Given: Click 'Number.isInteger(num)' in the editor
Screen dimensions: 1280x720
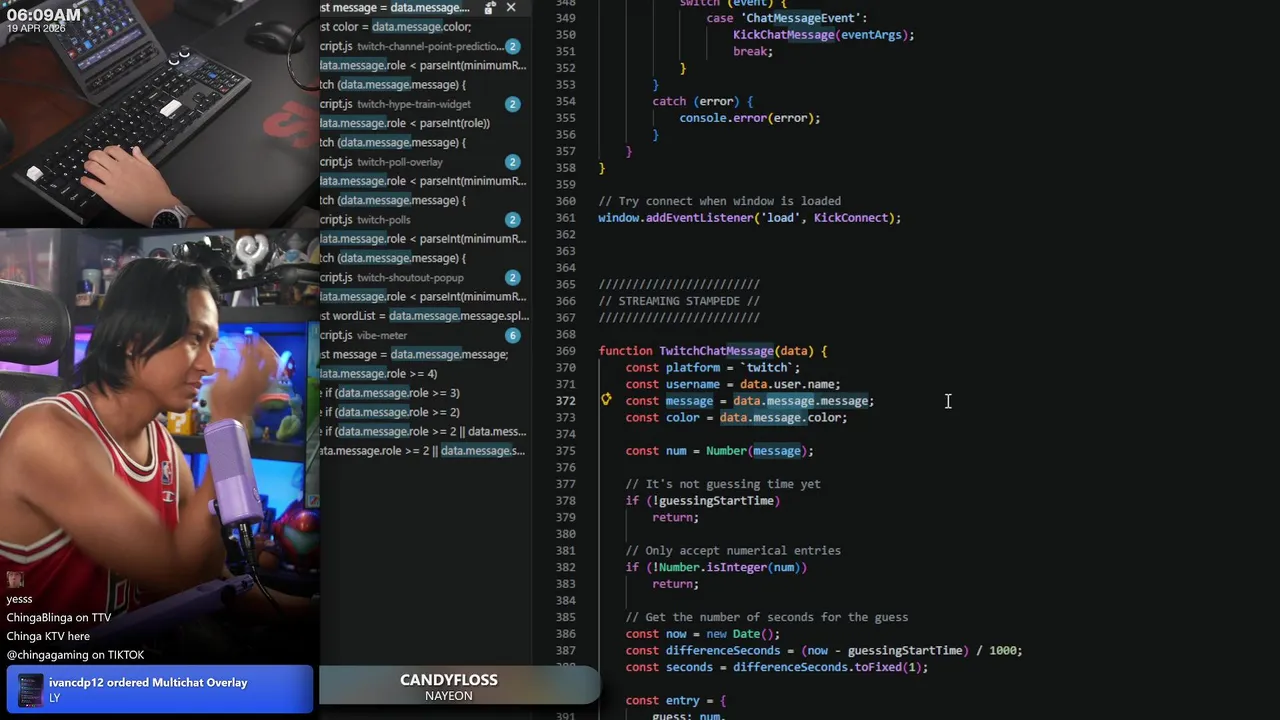Looking at the screenshot, I should pos(730,568).
